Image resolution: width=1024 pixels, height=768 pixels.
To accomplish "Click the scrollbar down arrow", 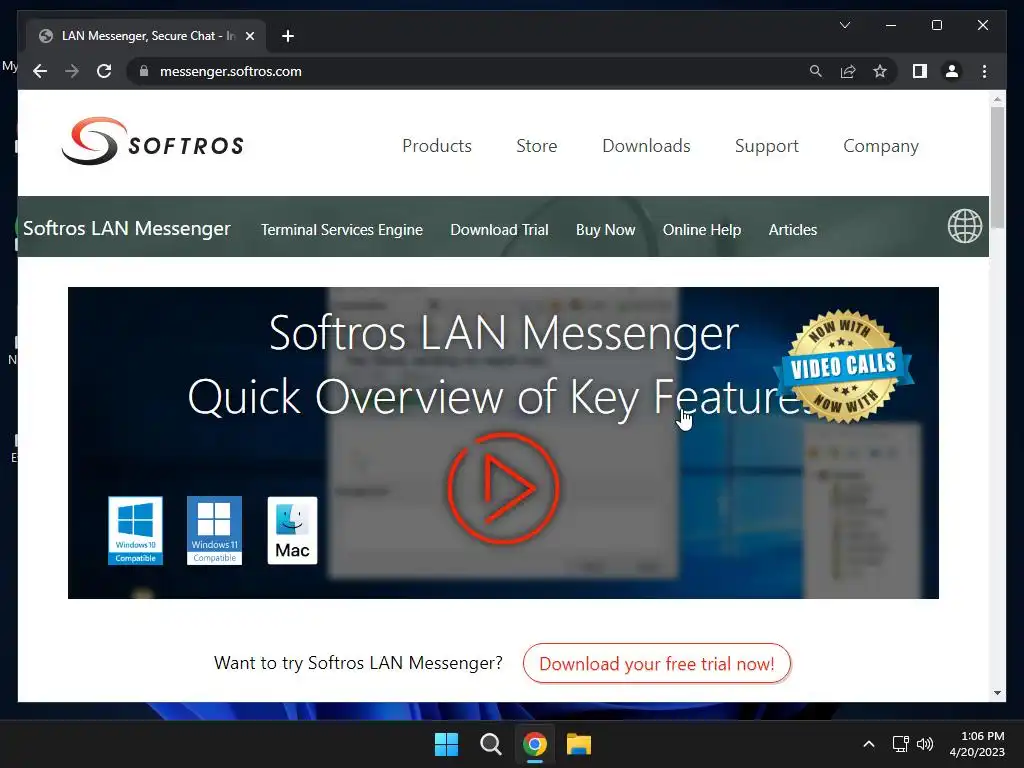I will click(997, 693).
